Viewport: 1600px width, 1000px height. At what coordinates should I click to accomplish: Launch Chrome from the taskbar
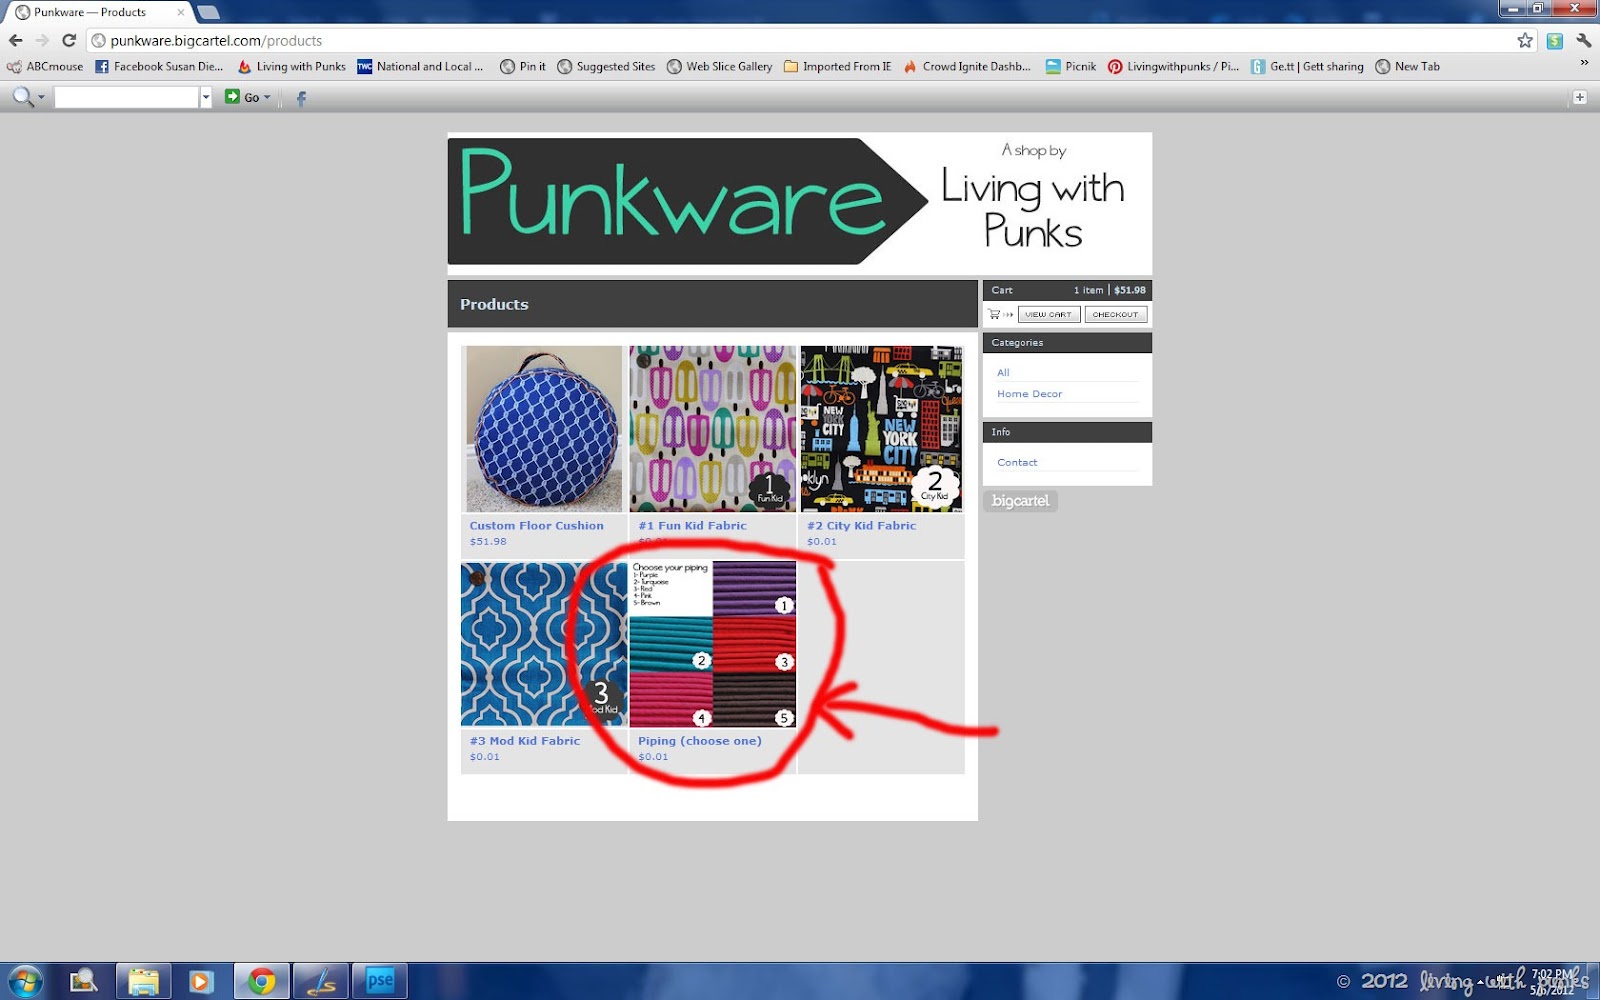(262, 981)
